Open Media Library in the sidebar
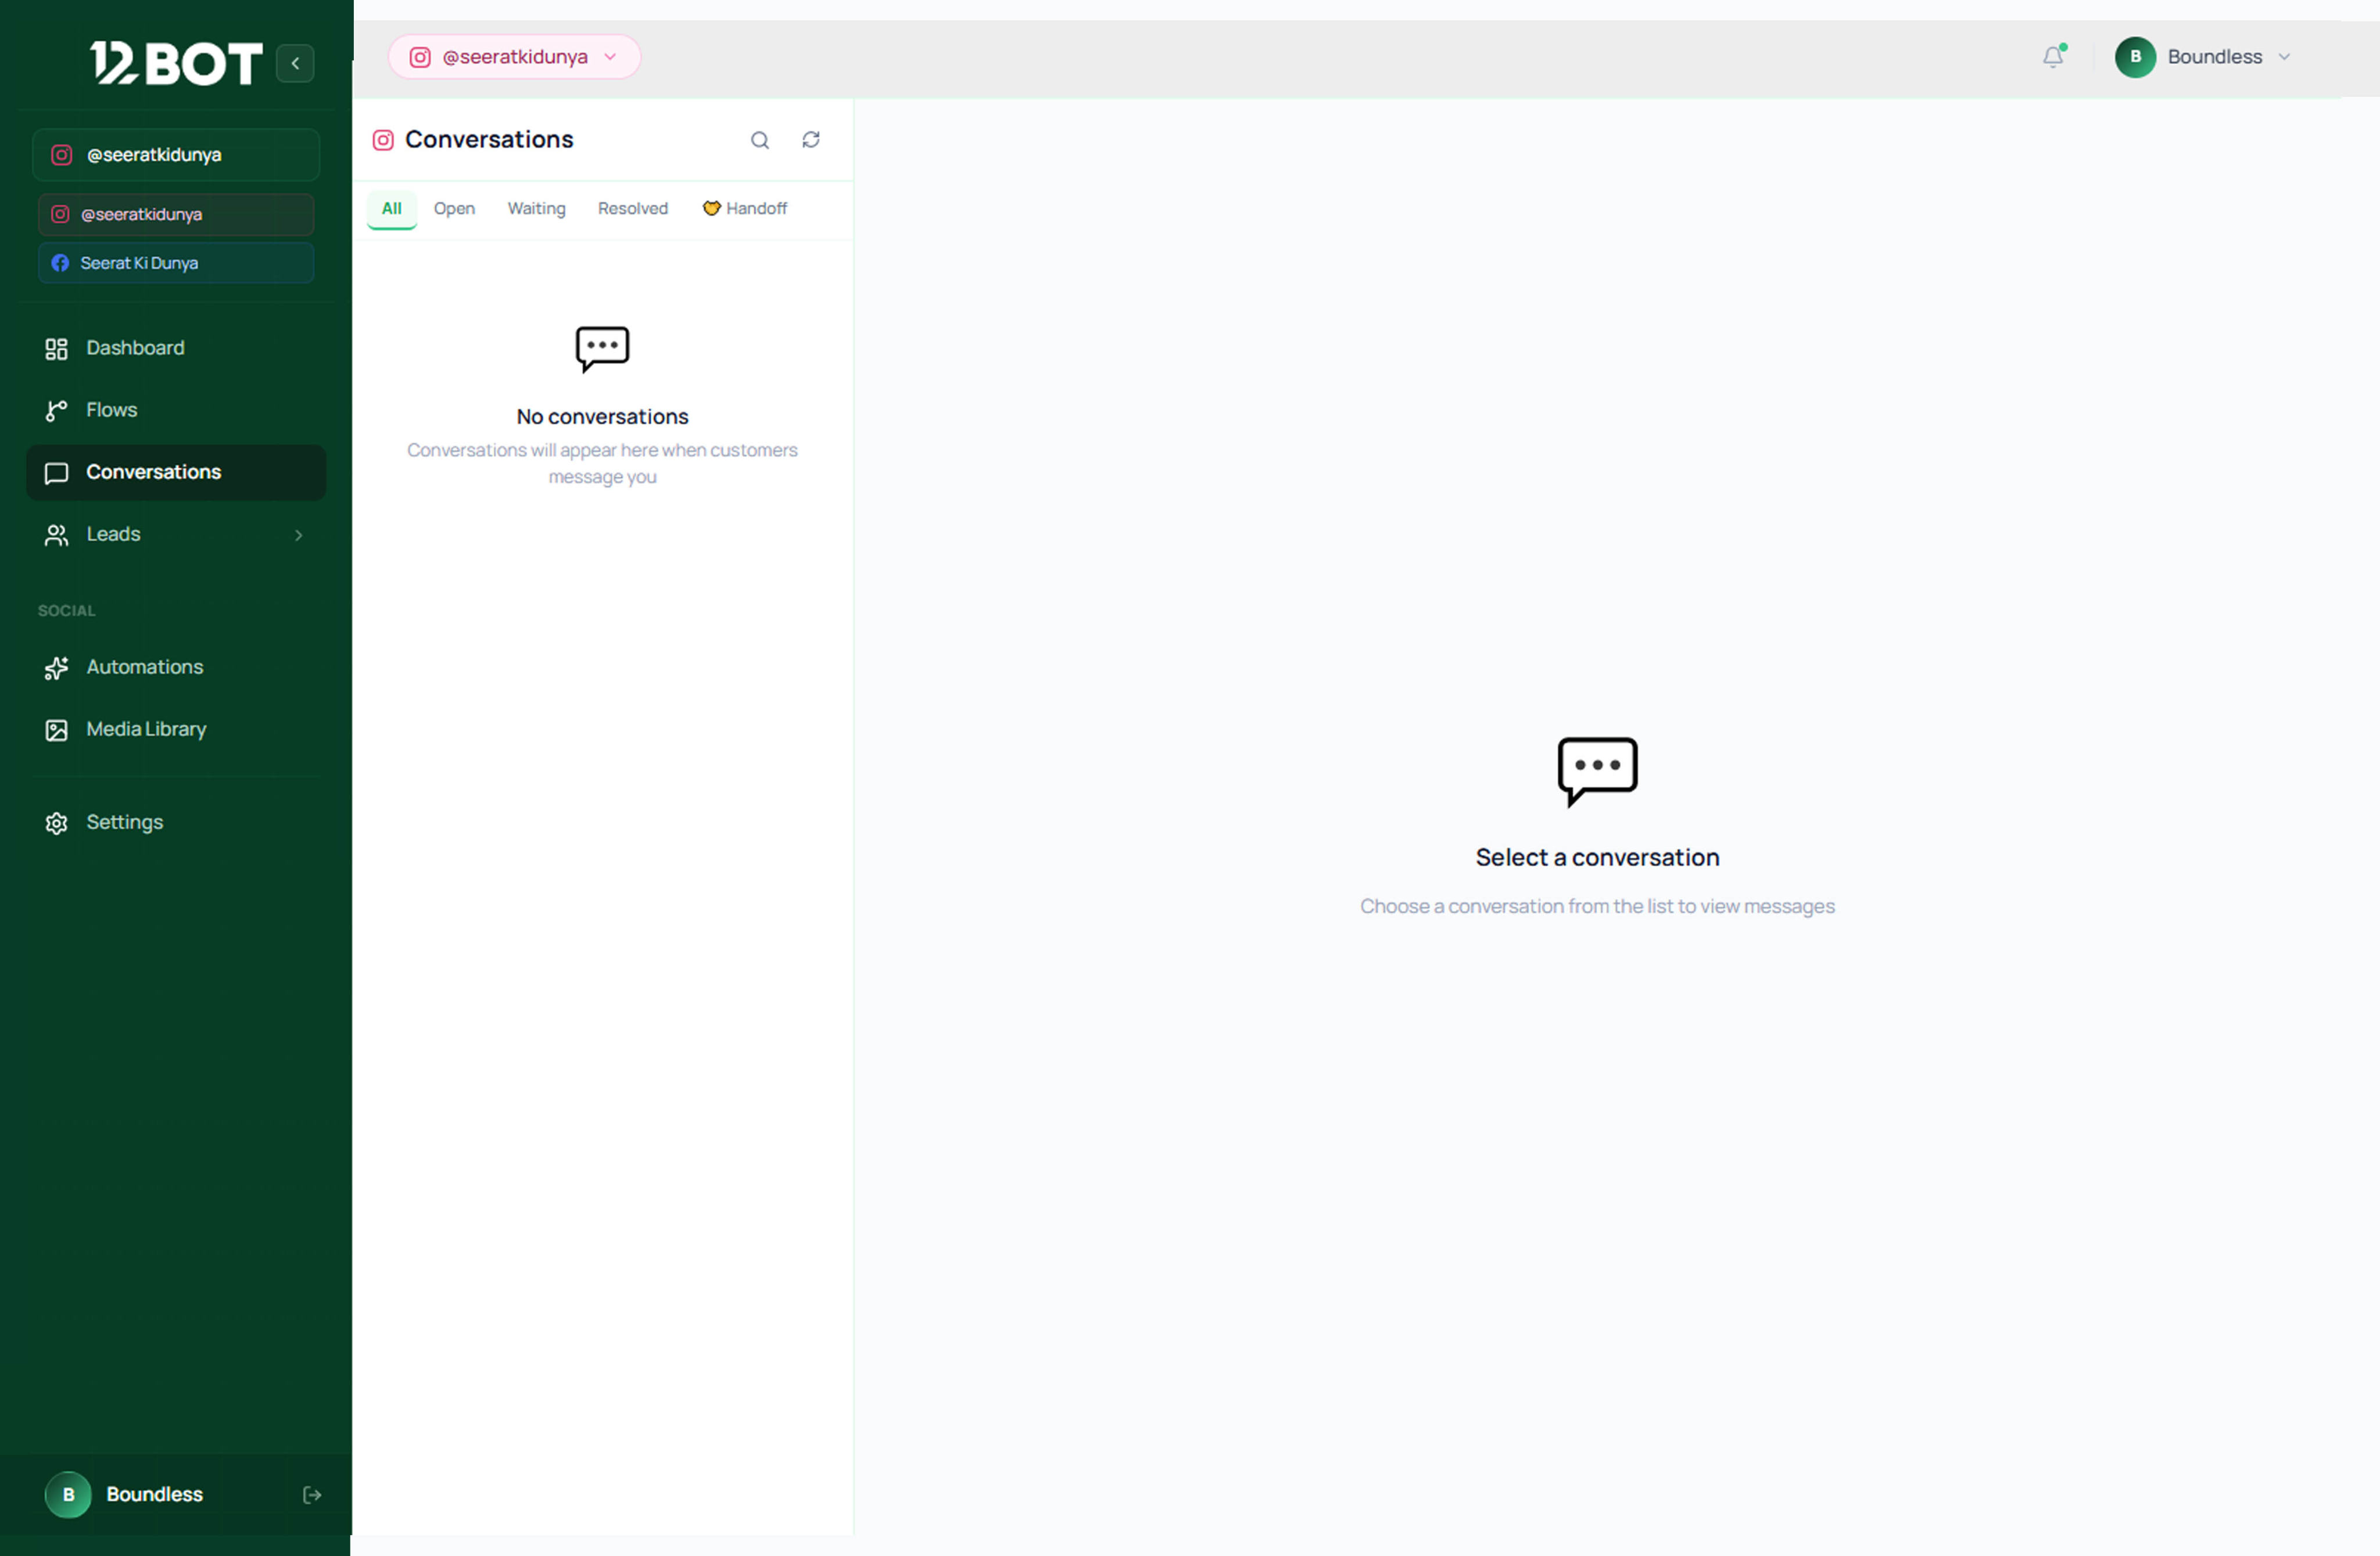The width and height of the screenshot is (2380, 1556). point(176,729)
